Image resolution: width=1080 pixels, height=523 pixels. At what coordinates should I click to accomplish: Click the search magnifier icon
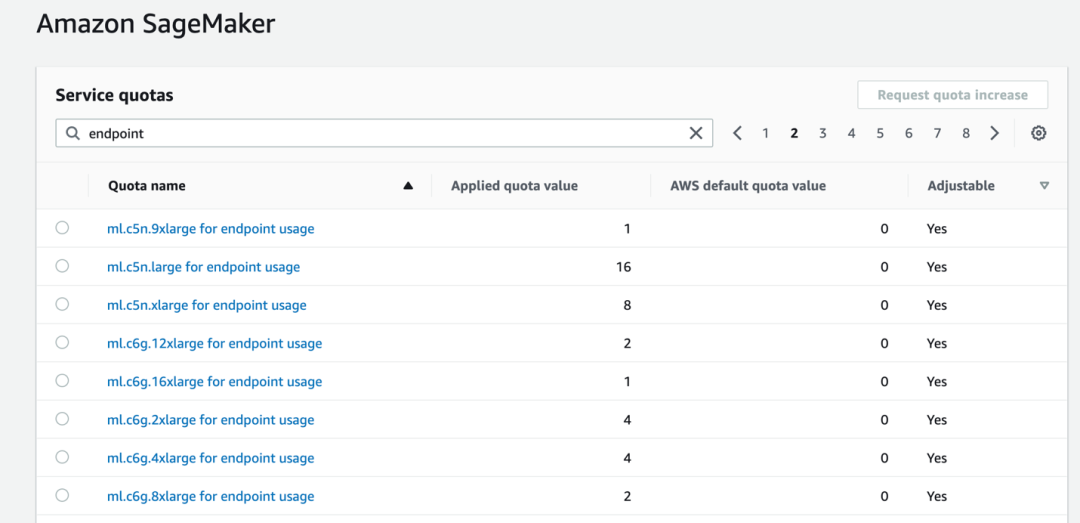click(x=73, y=133)
